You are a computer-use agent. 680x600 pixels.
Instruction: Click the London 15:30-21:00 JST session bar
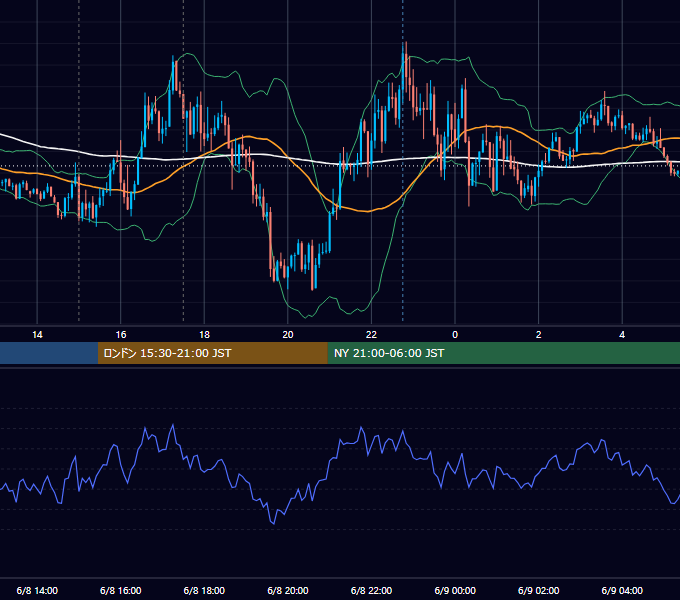(x=212, y=353)
